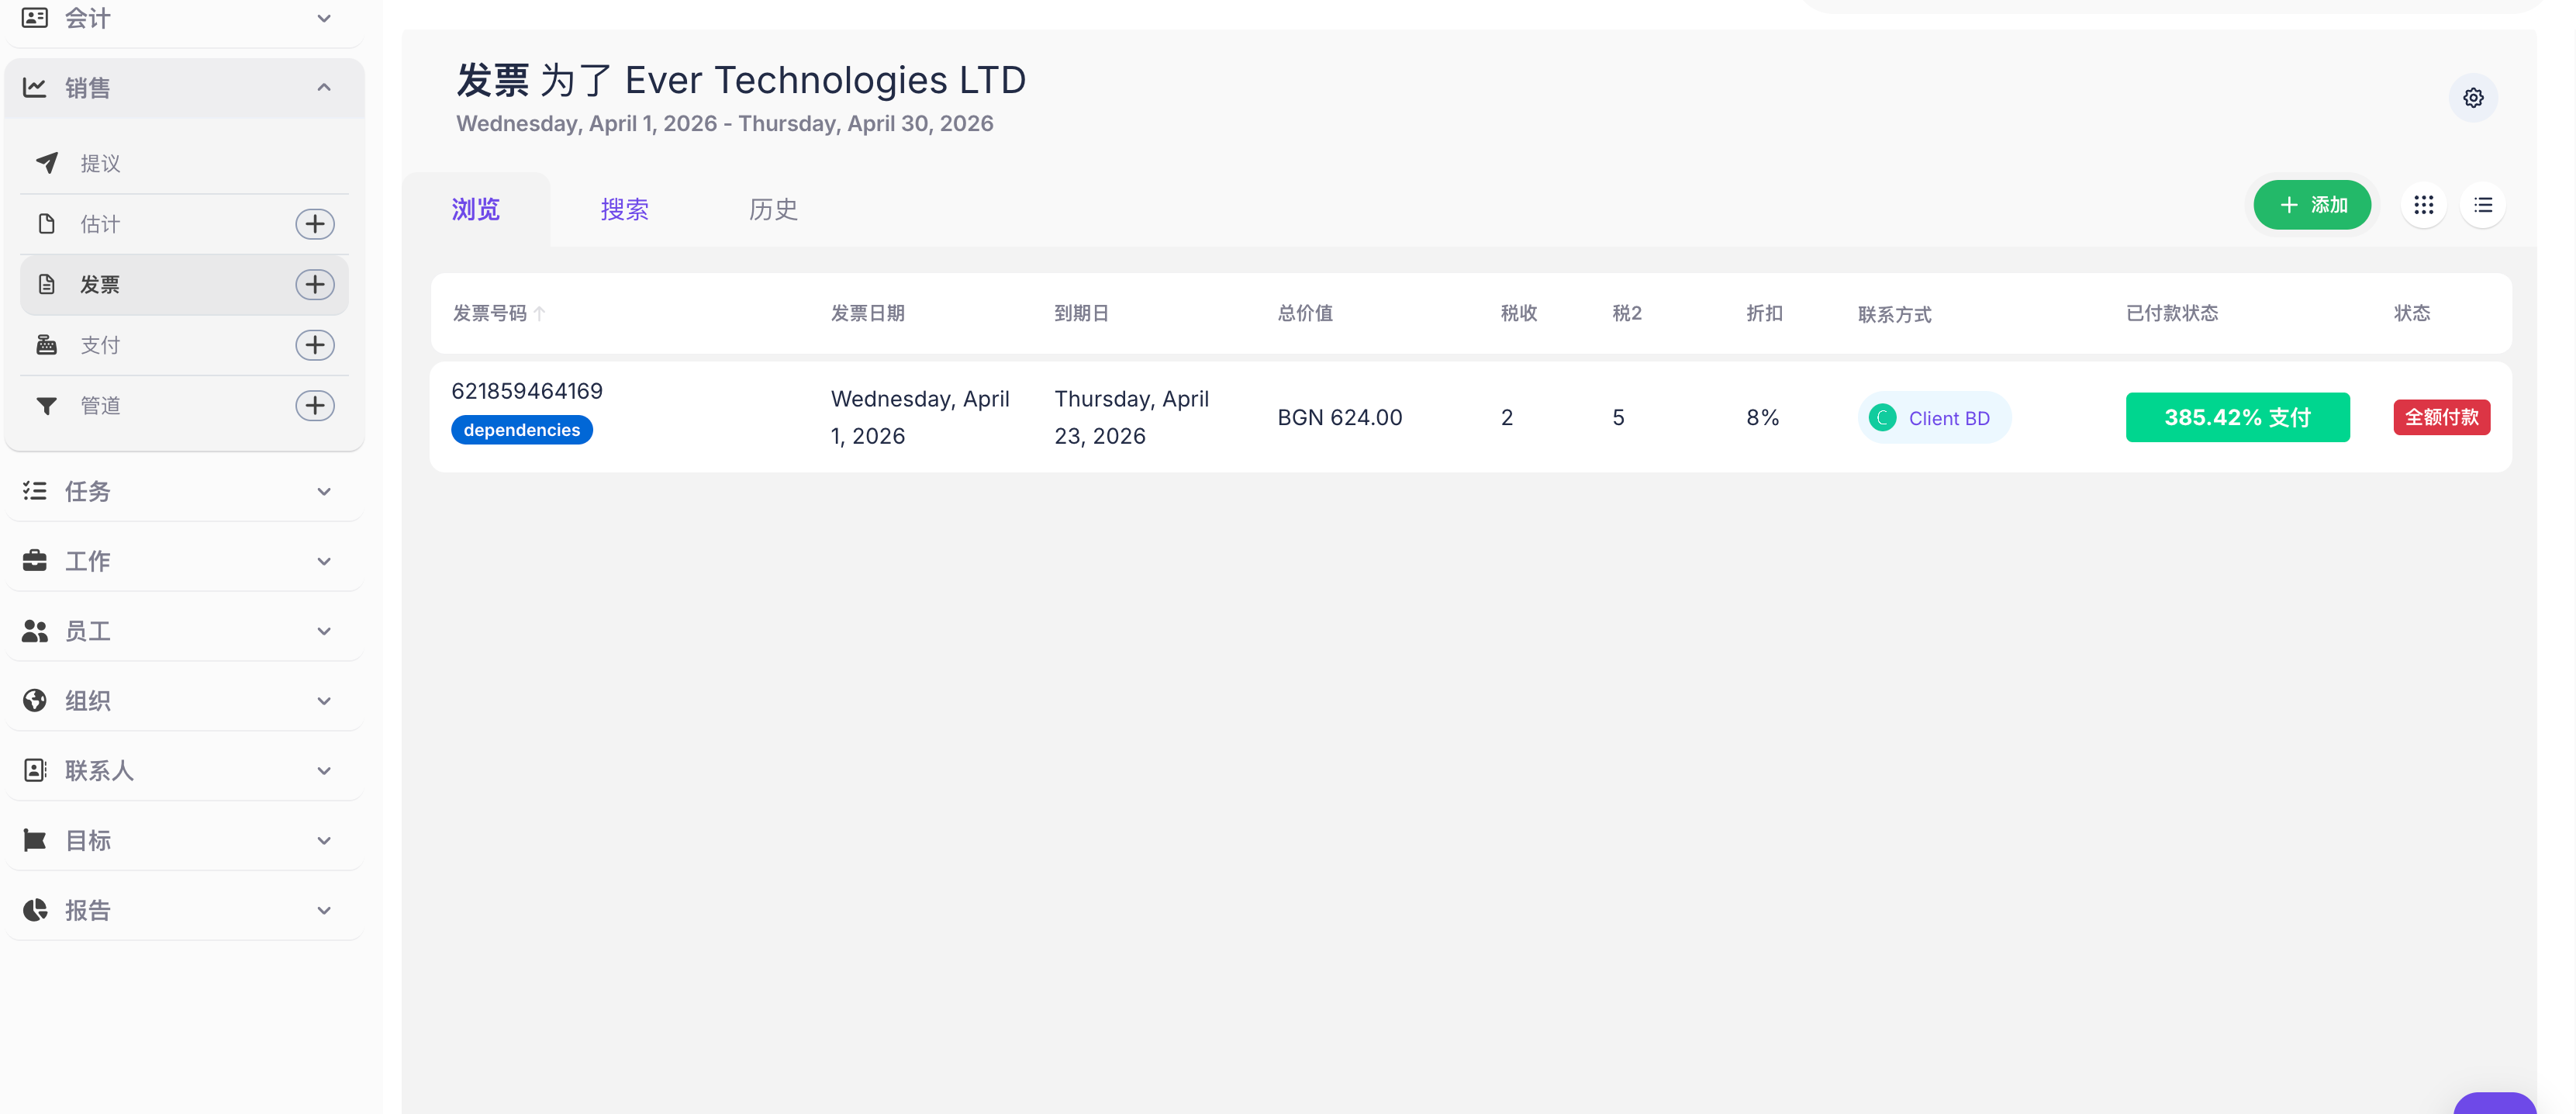The image size is (2576, 1114).
Task: Click invoice date Wednesday, April 1, 2026
Action: click(x=920, y=417)
